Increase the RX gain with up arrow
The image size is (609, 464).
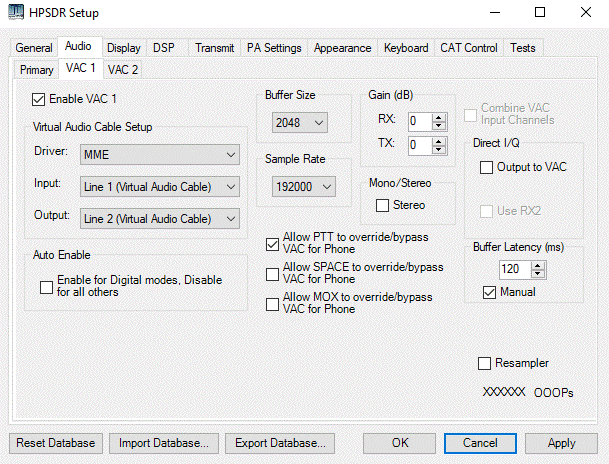tap(439, 118)
